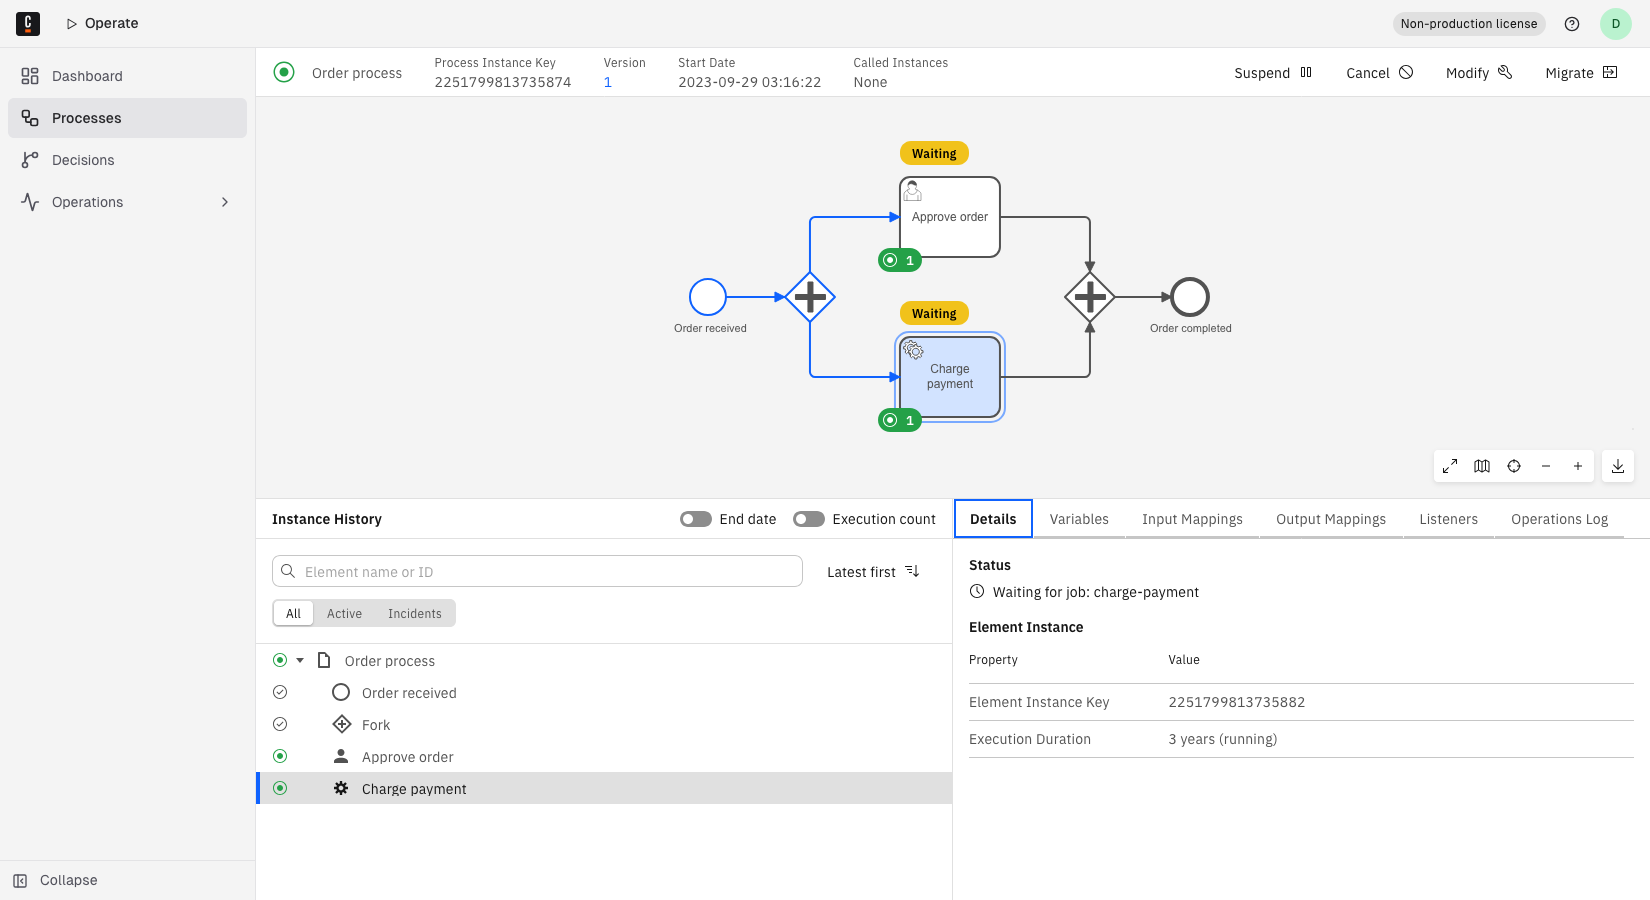Toggle Execution count switch
The image size is (1650, 900).
point(809,519)
